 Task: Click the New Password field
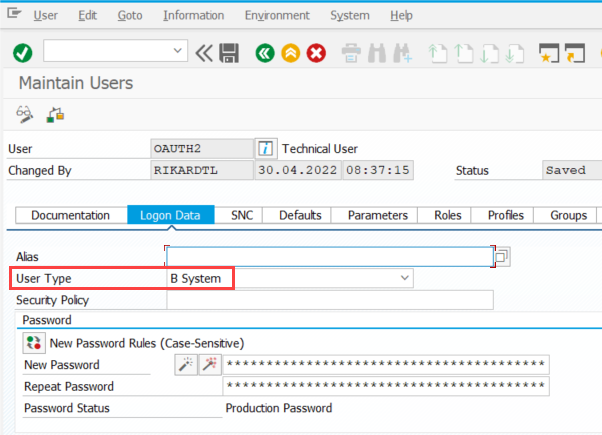pos(386,364)
